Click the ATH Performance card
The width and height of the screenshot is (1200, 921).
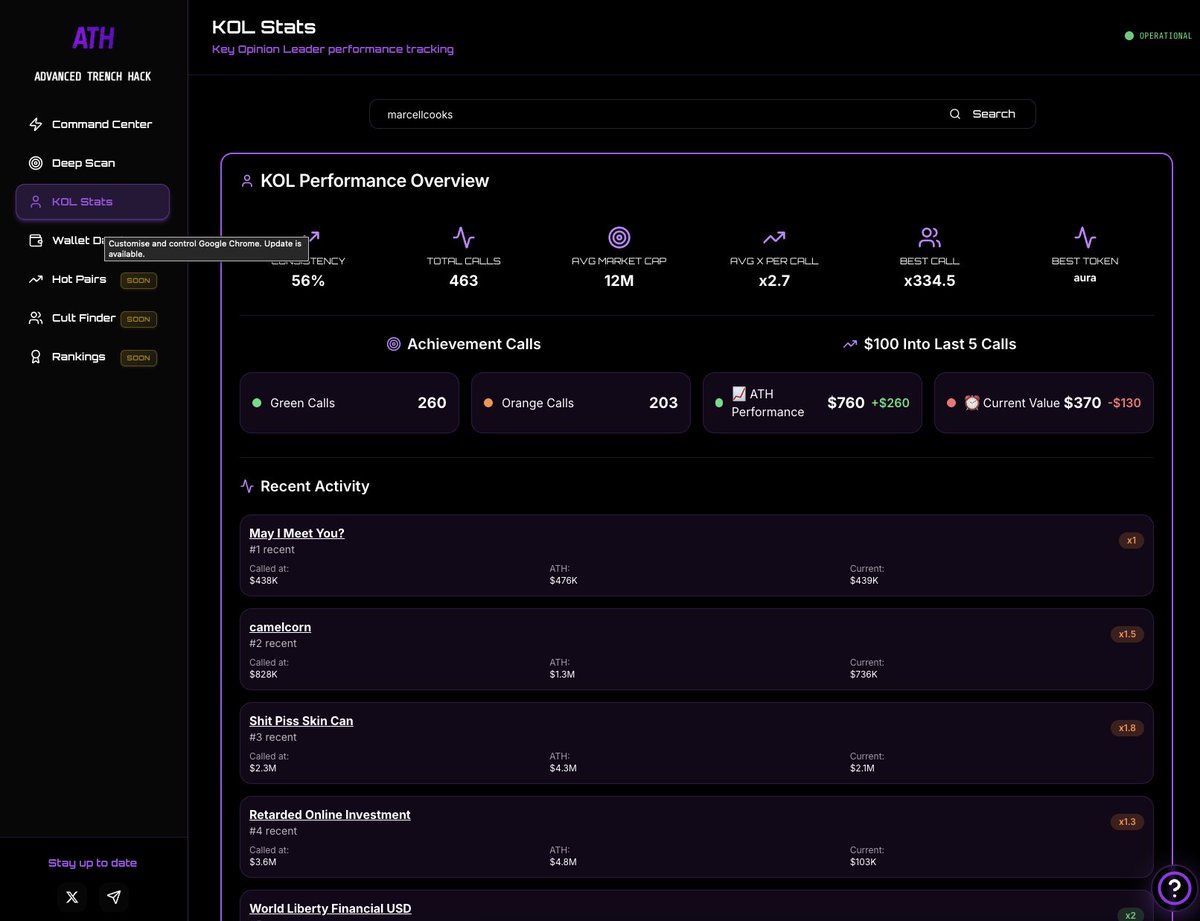point(812,403)
